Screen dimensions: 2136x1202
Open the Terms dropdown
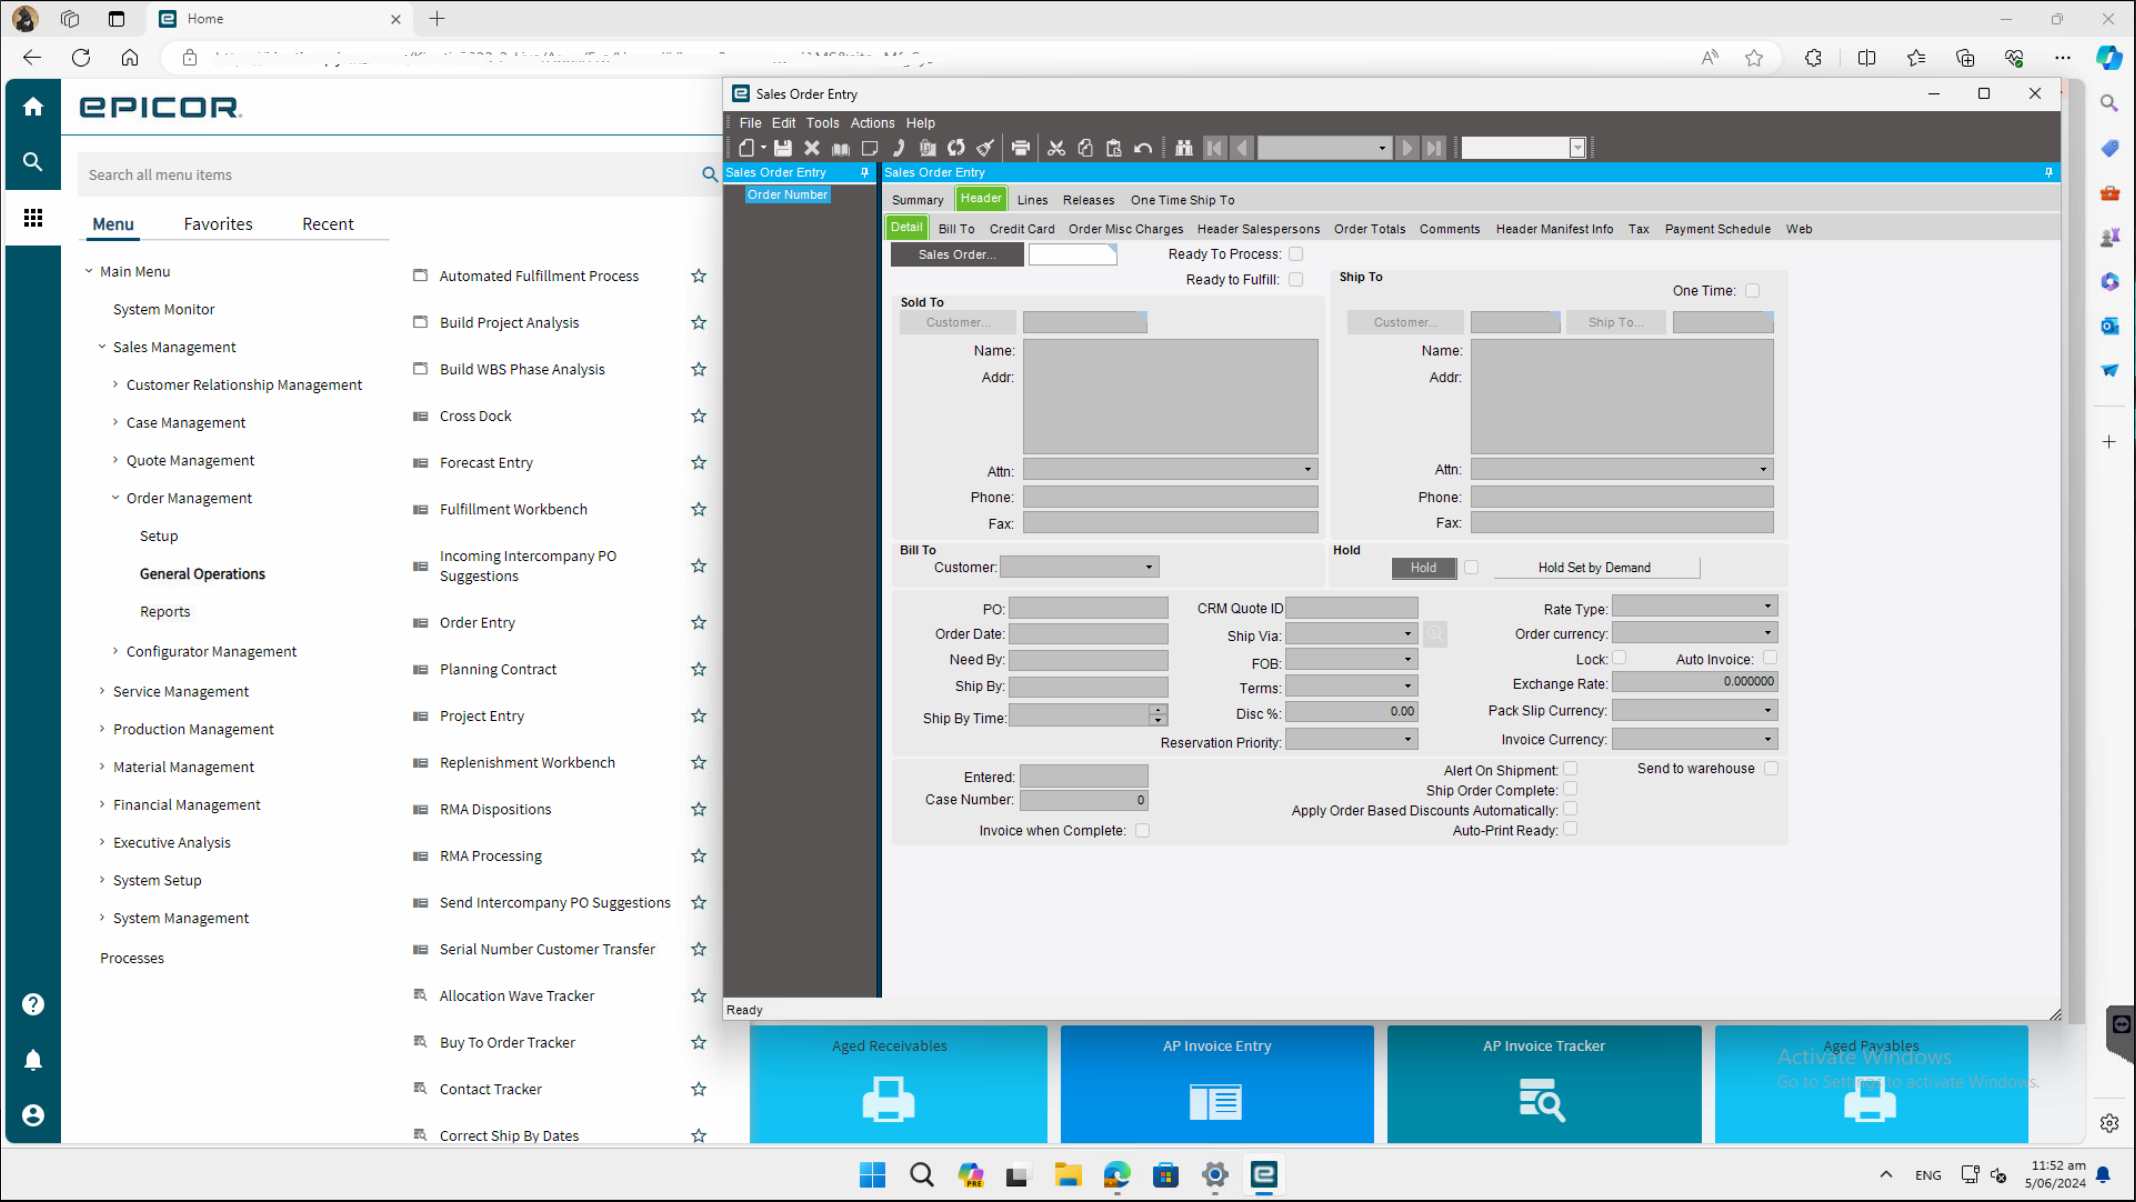(1407, 686)
